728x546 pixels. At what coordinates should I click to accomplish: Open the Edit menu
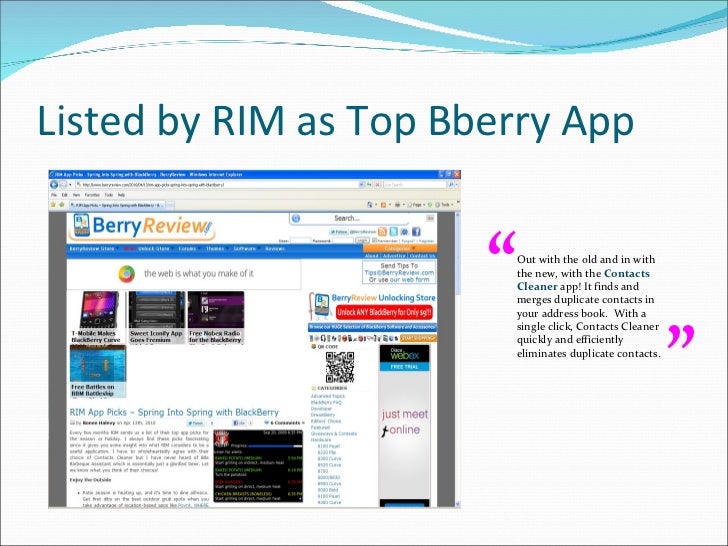tap(65, 195)
